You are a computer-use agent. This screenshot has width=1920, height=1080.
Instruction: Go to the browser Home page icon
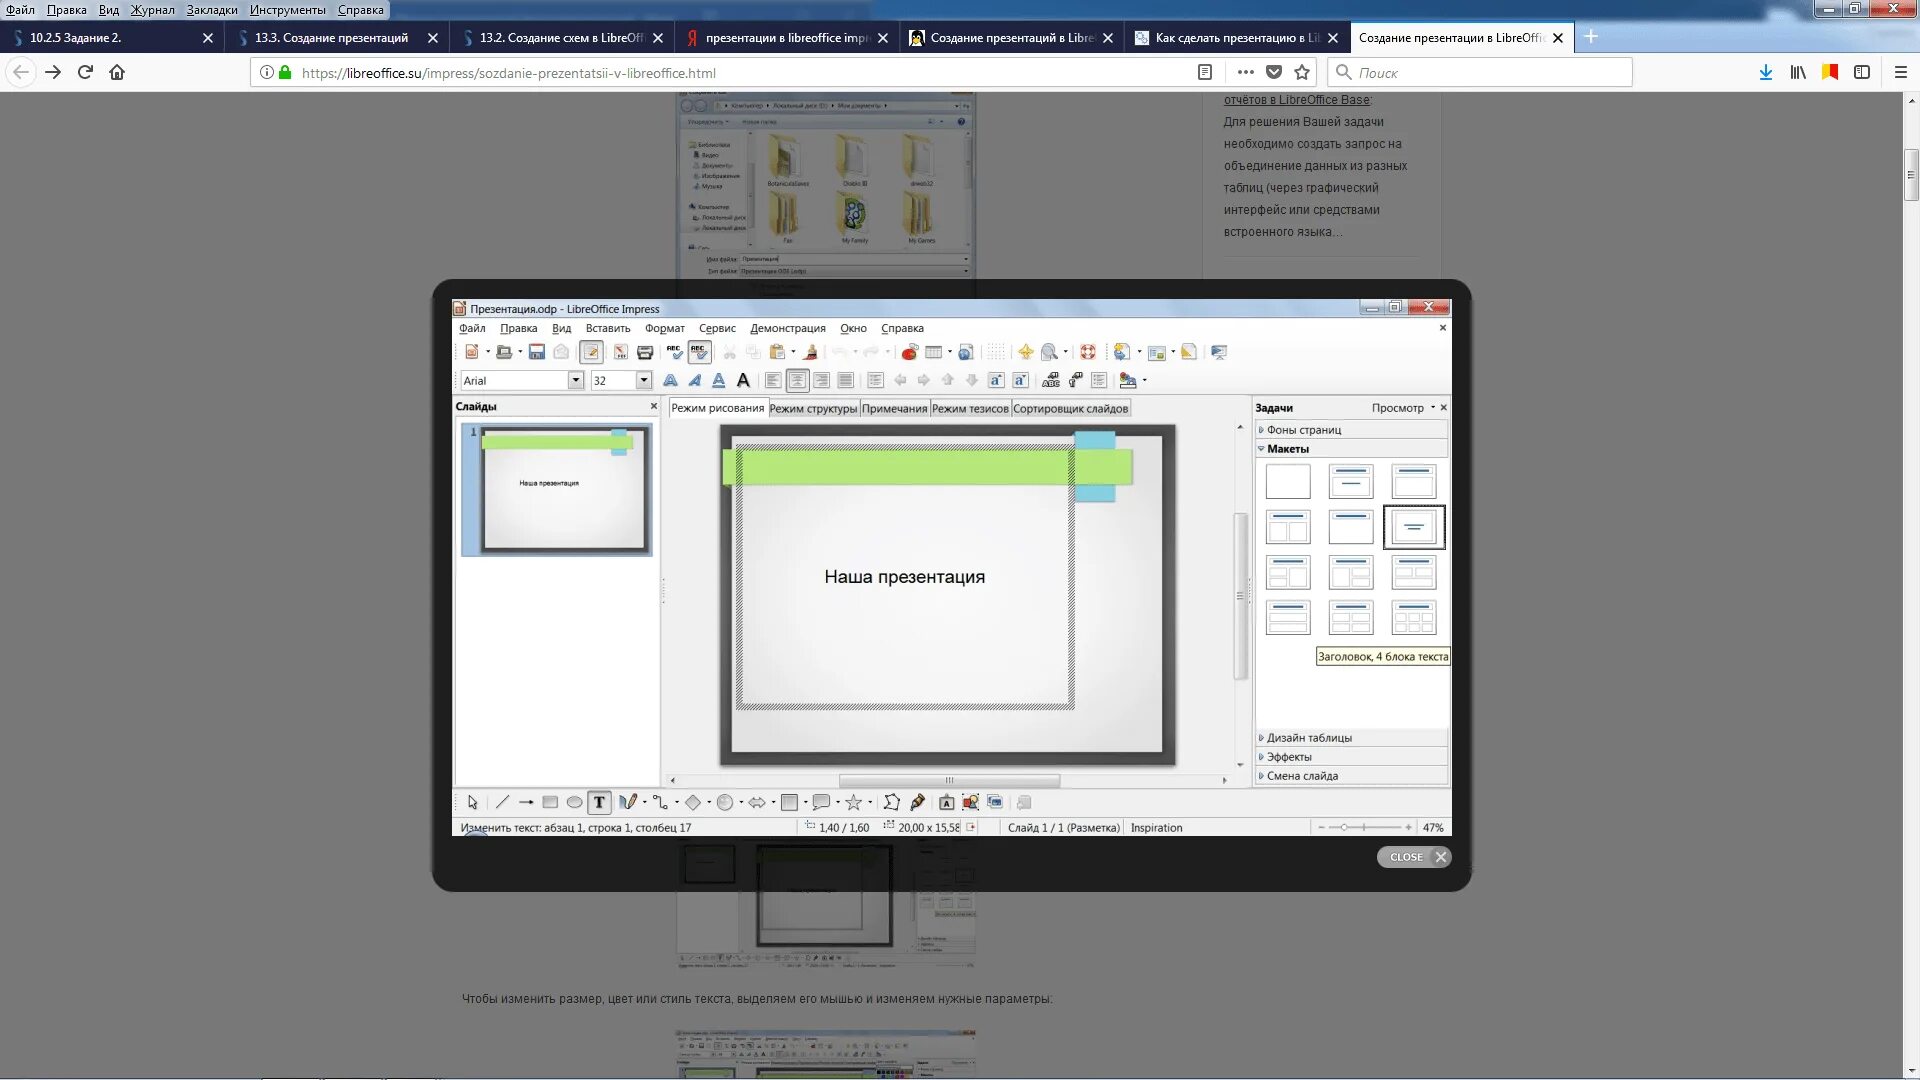pyautogui.click(x=117, y=72)
